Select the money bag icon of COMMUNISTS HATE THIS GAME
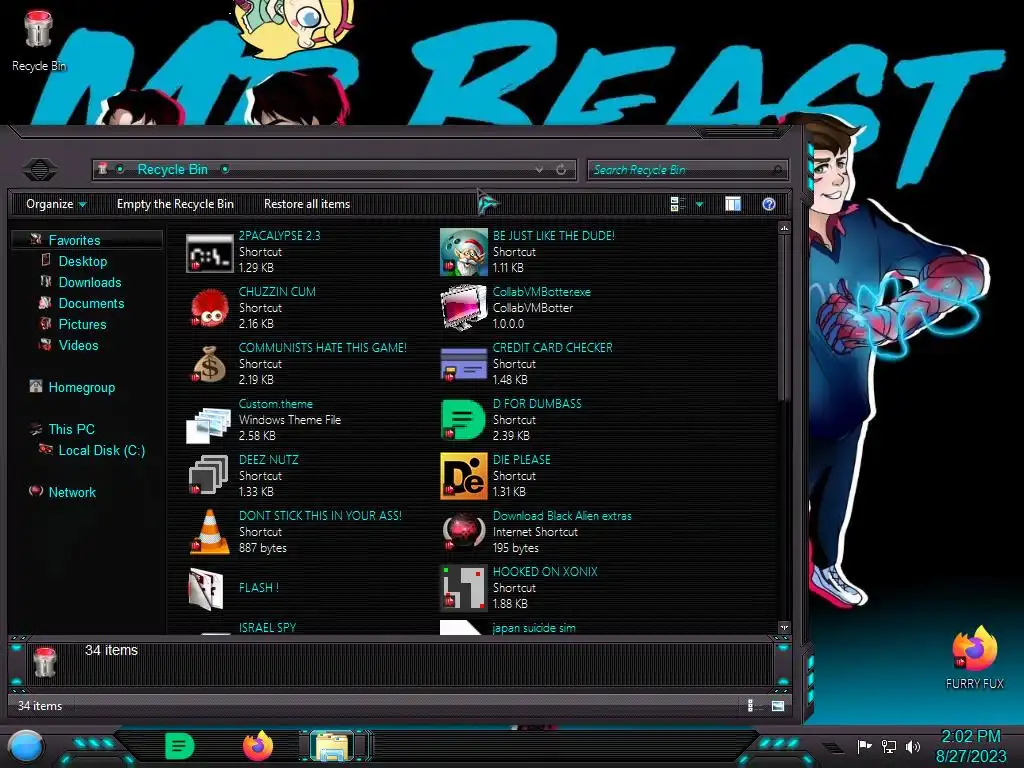 210,364
